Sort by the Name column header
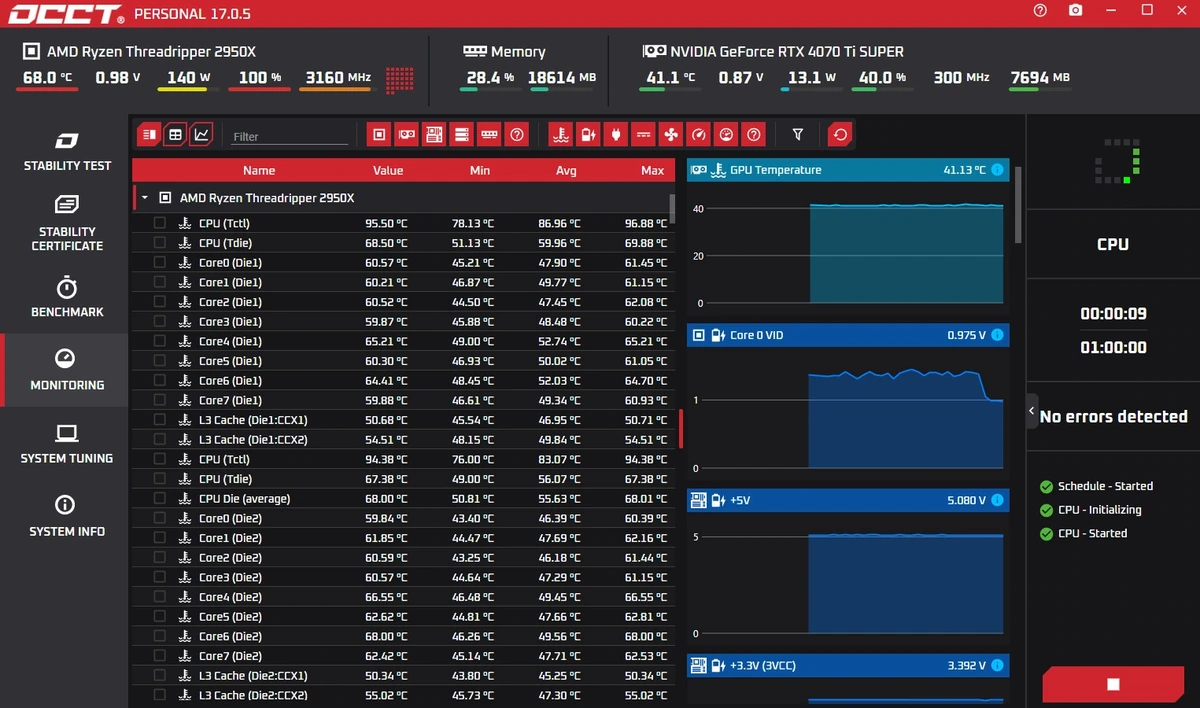This screenshot has height=708, width=1200. pyautogui.click(x=259, y=170)
